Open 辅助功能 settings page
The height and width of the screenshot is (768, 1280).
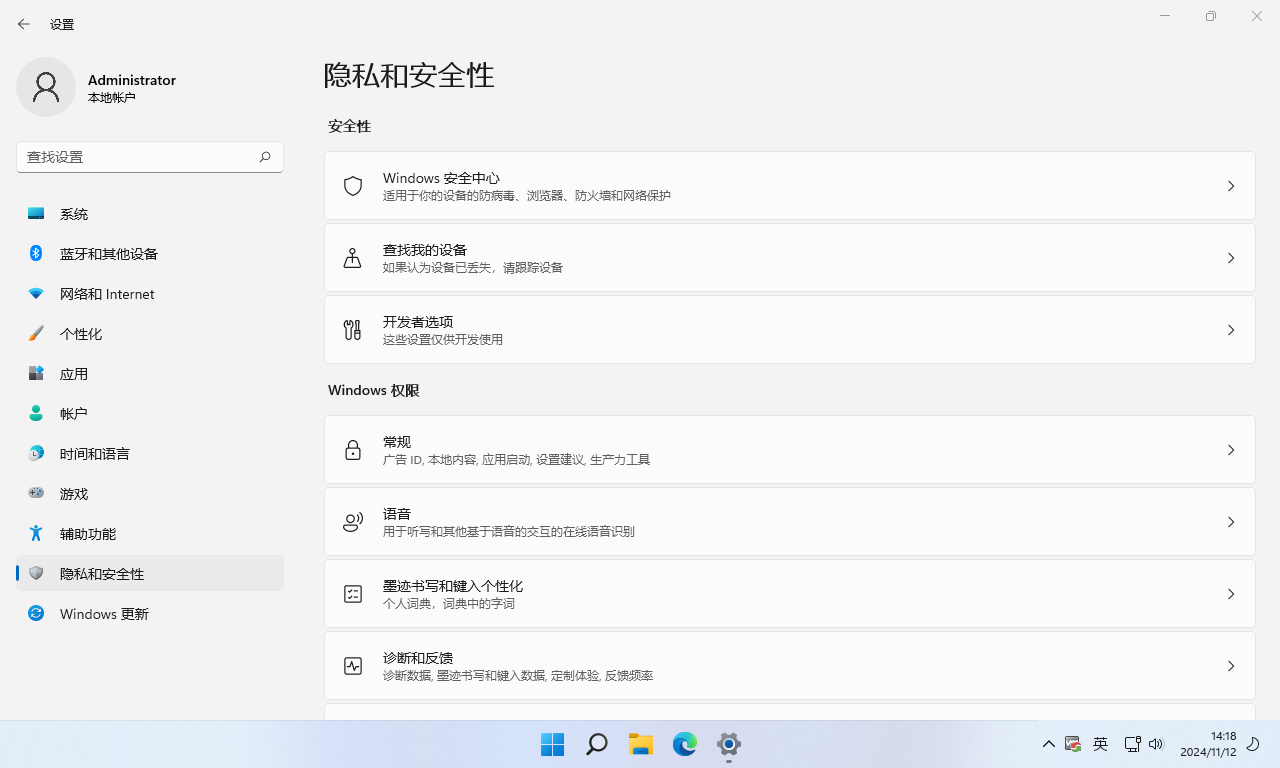coord(150,534)
